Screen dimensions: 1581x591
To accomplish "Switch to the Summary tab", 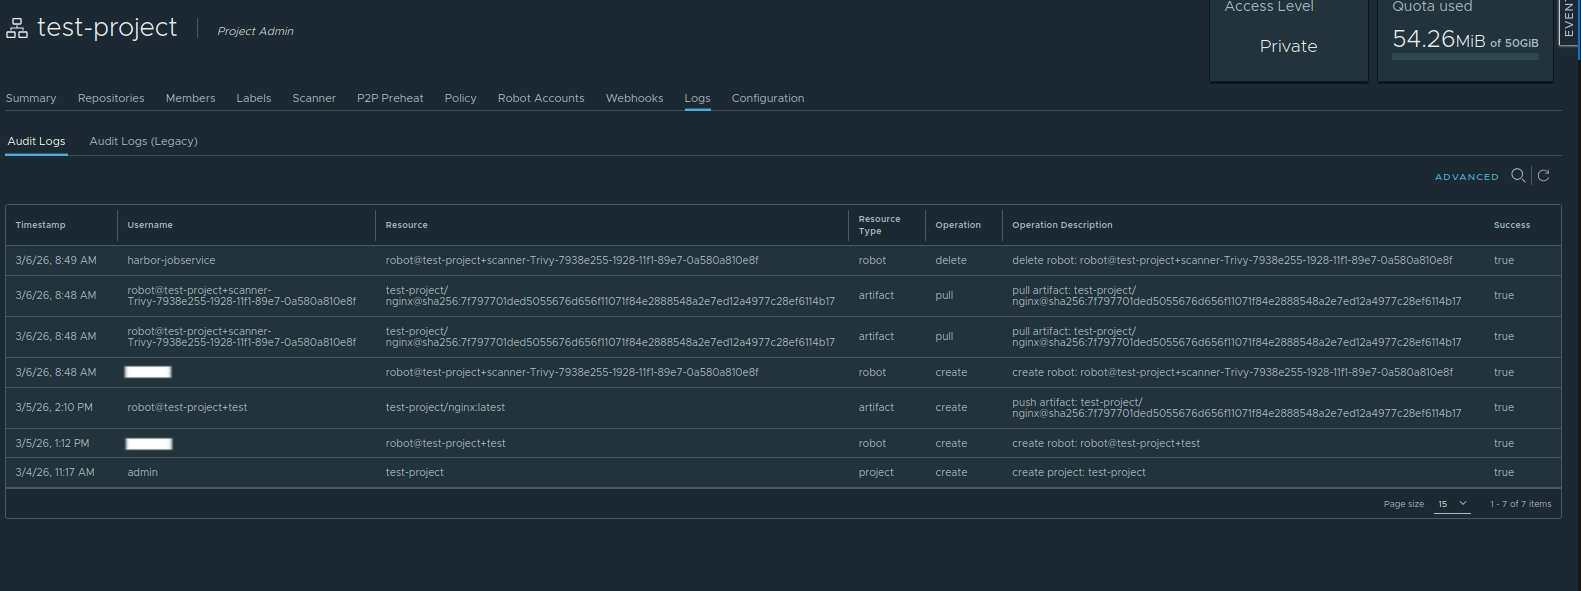I will pos(31,98).
